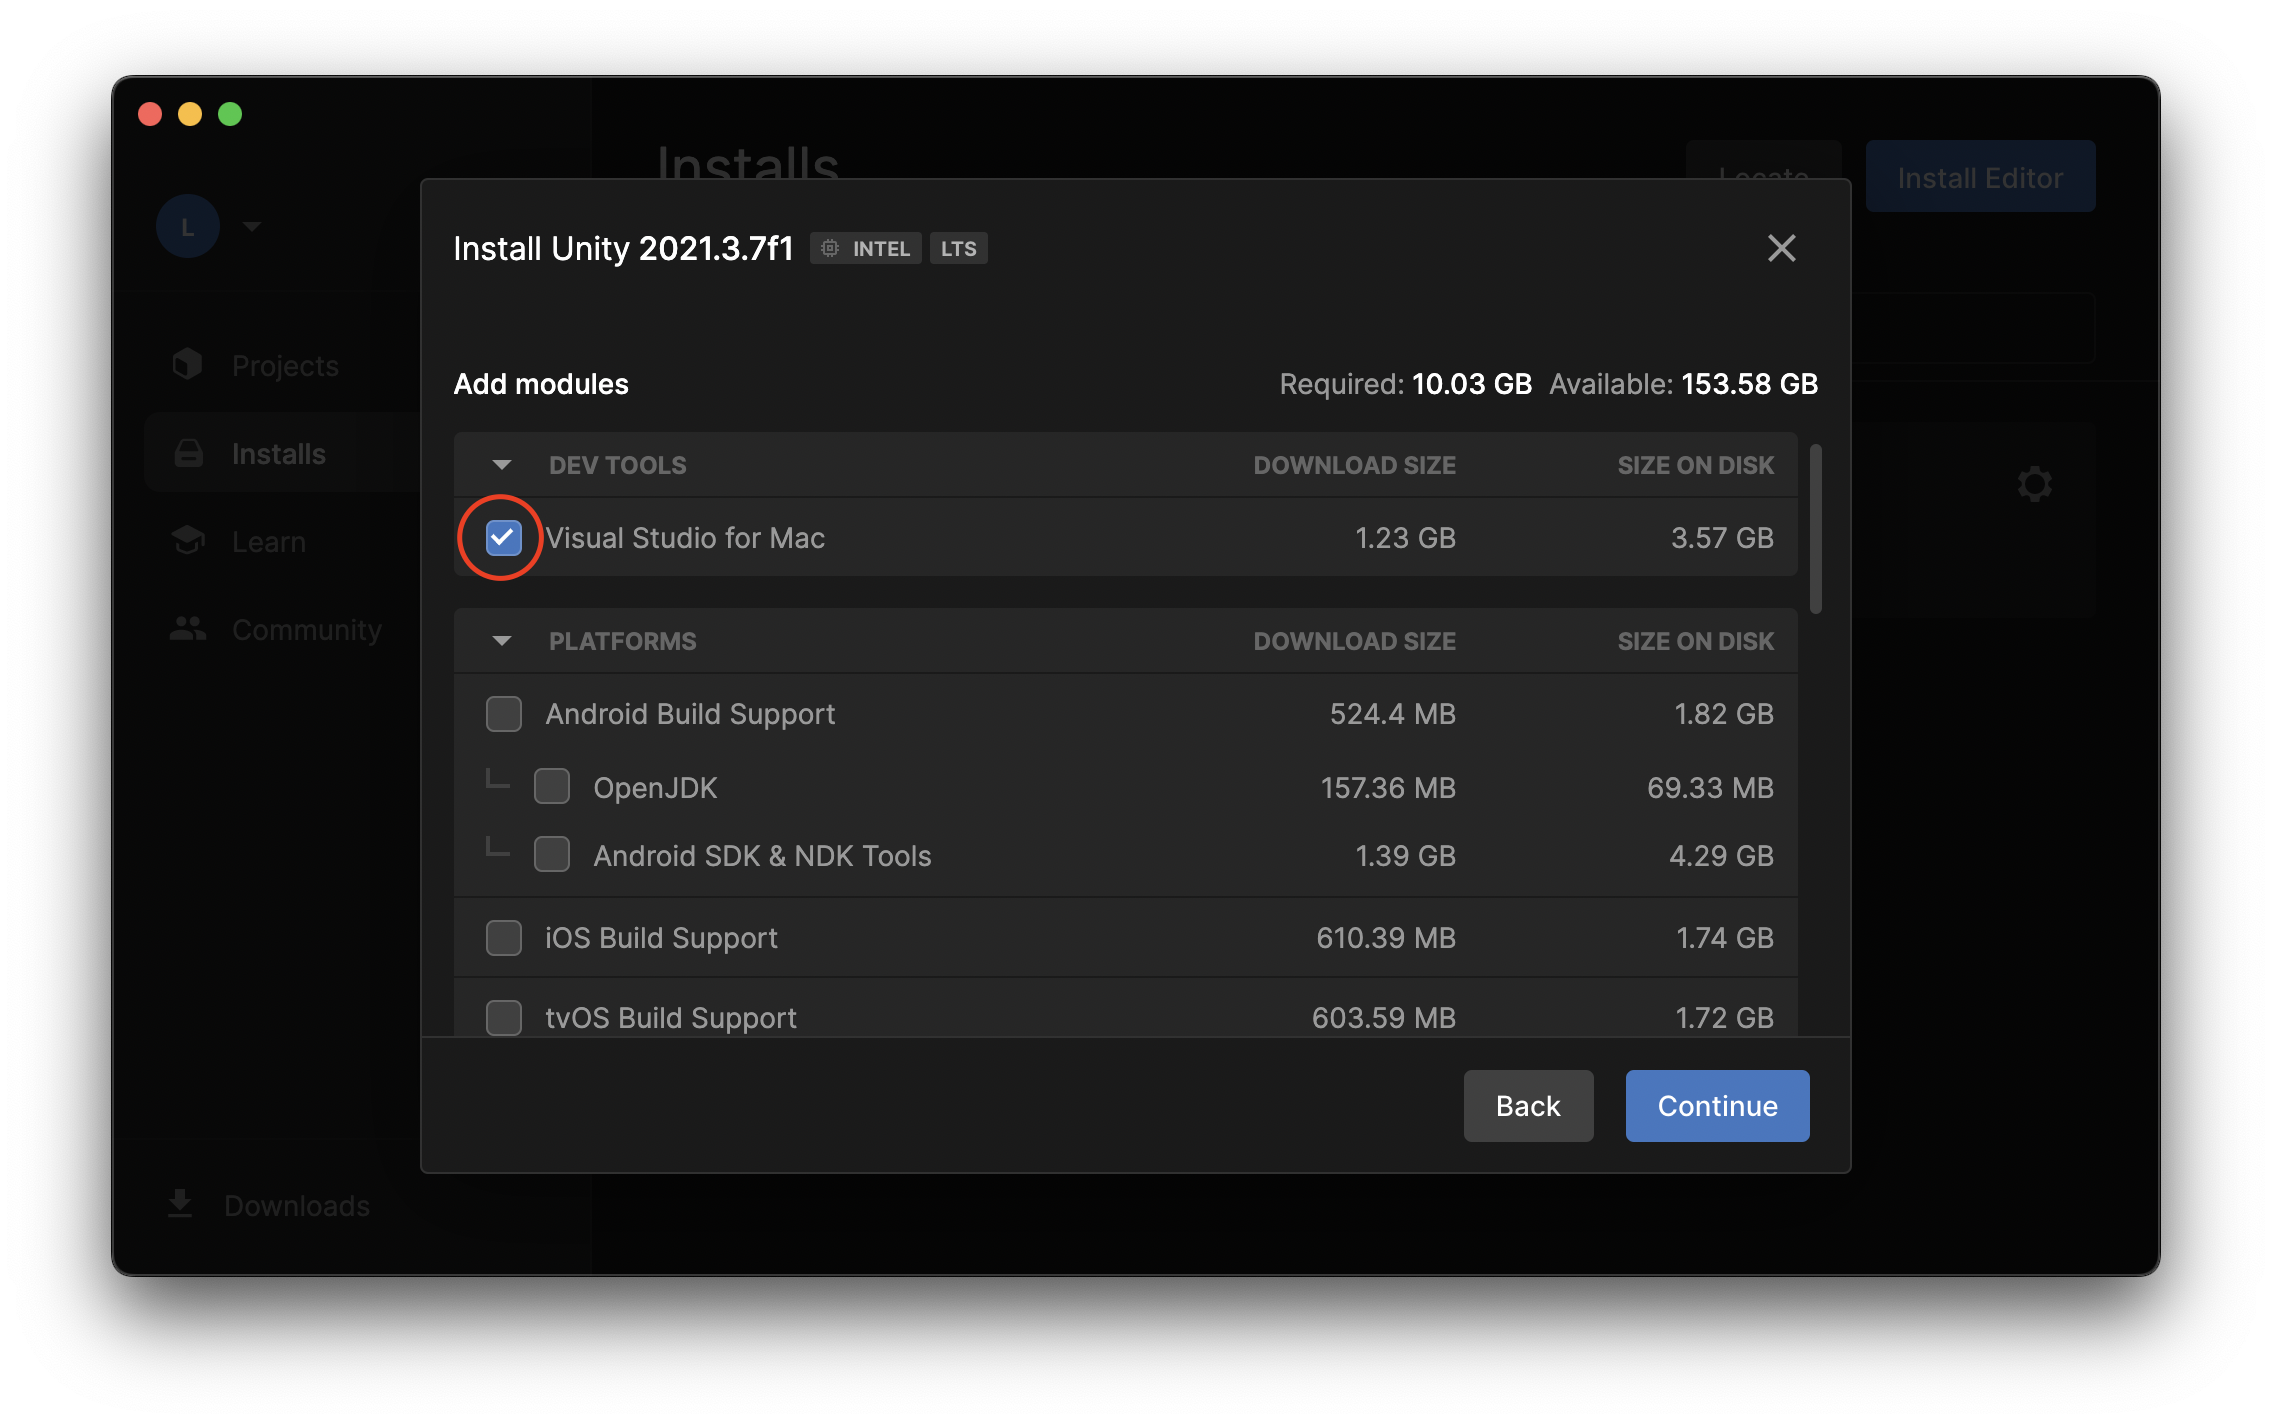Uncheck Visual Studio for Mac module
This screenshot has width=2272, height=1424.
503,538
